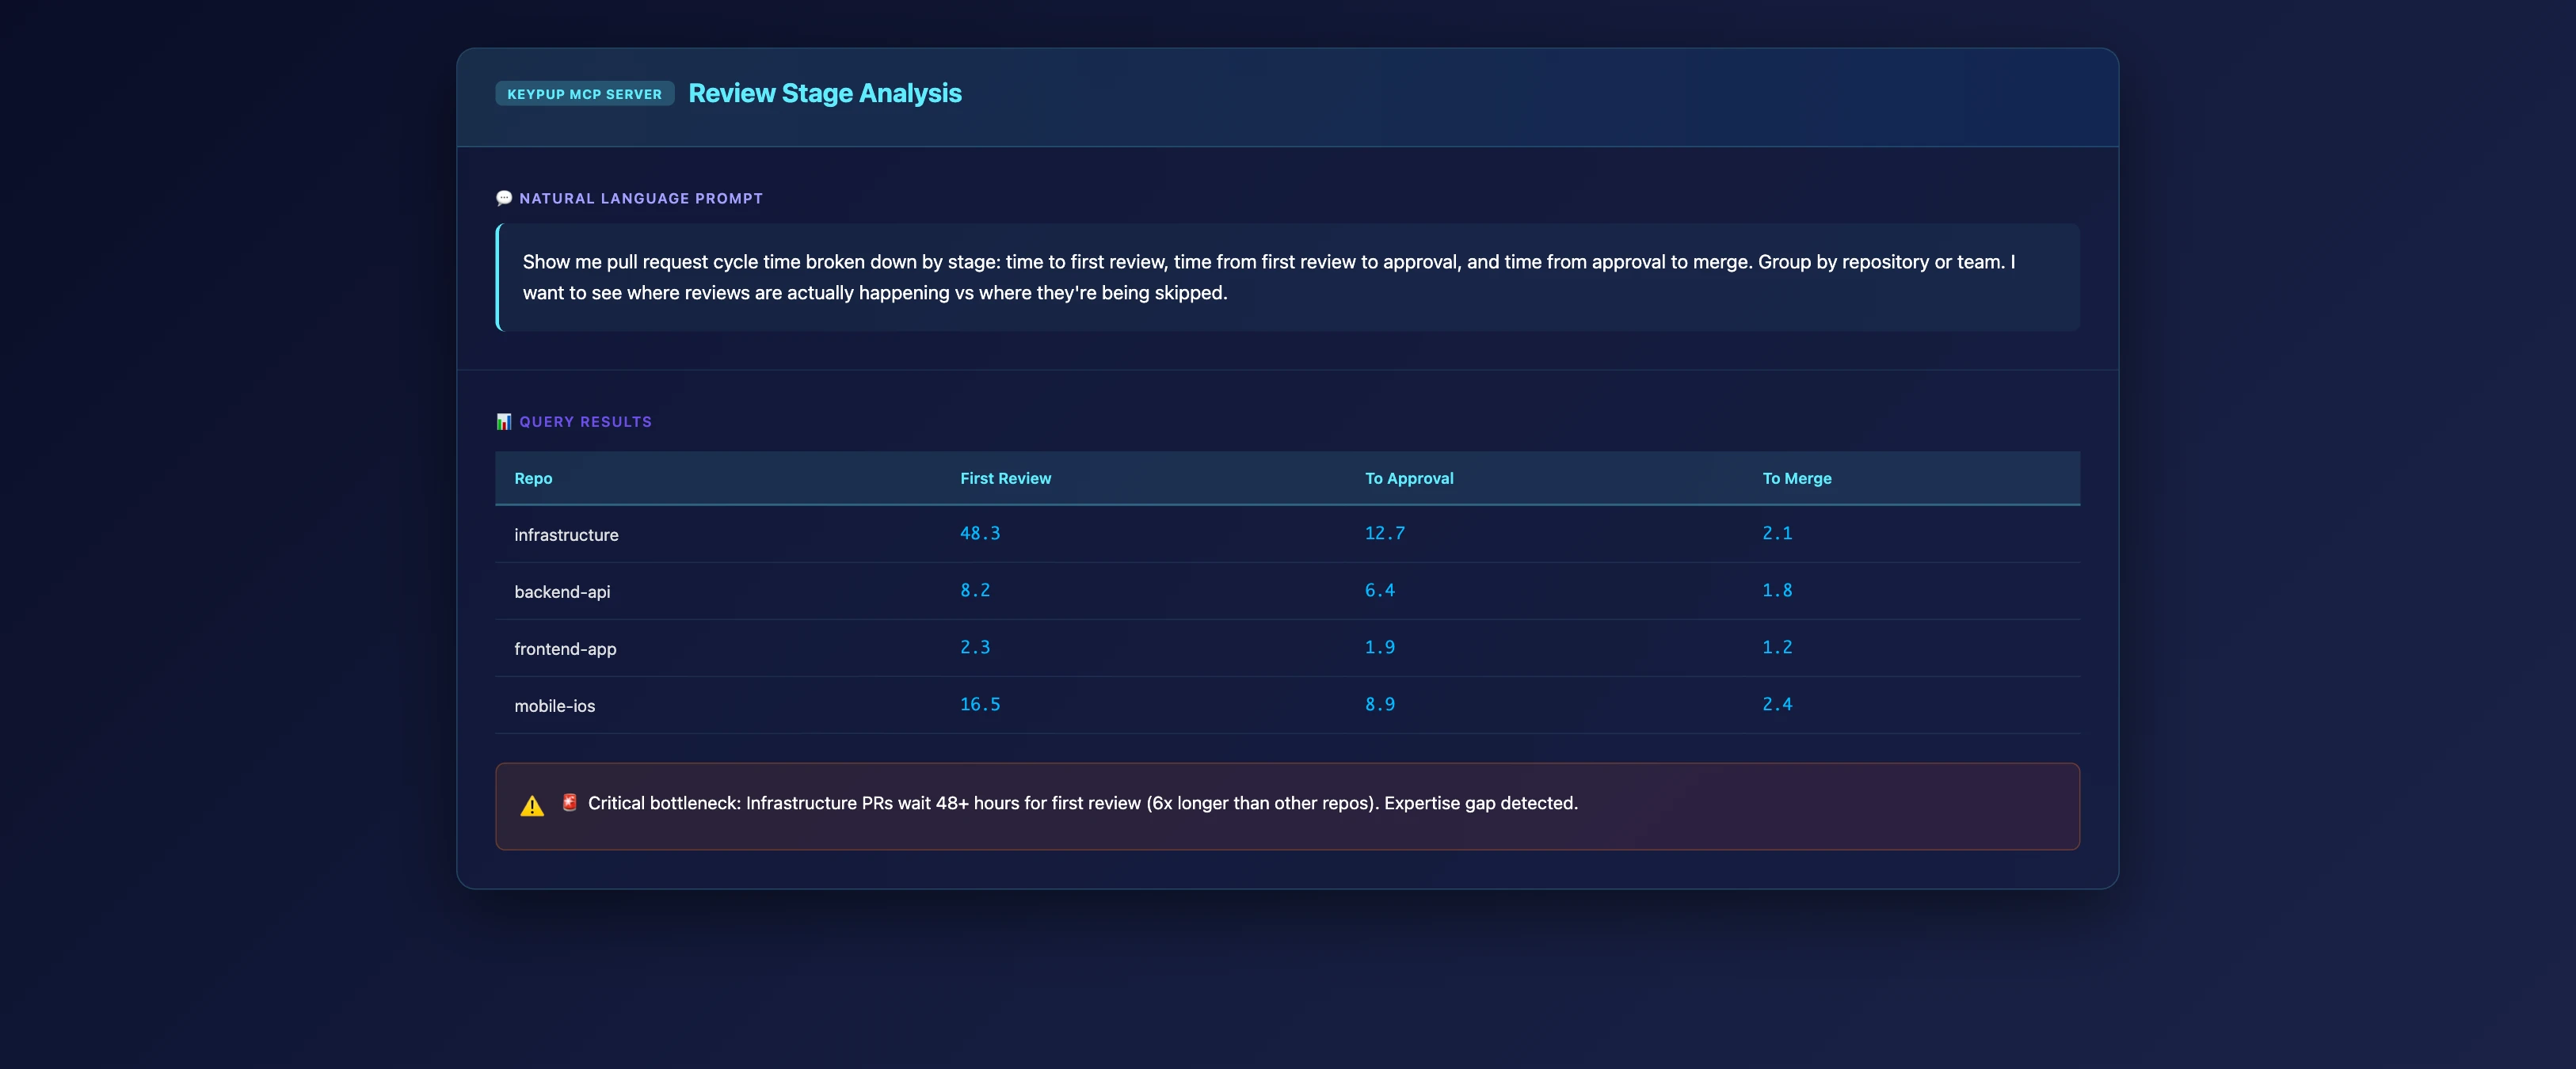The height and width of the screenshot is (1069, 2576).
Task: Click the 1.8 to merge value
Action: click(x=1777, y=590)
